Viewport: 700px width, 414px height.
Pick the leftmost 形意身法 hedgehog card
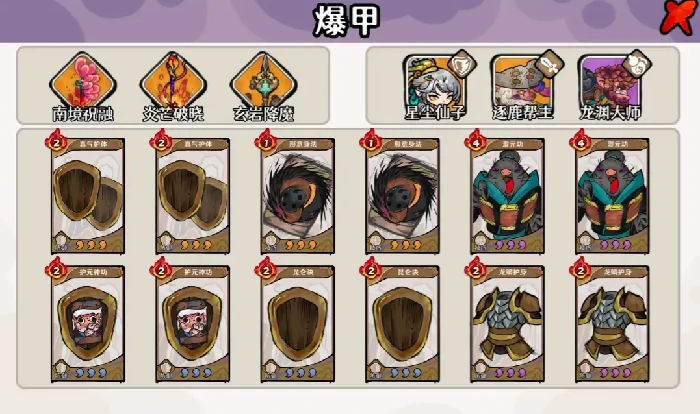point(297,196)
